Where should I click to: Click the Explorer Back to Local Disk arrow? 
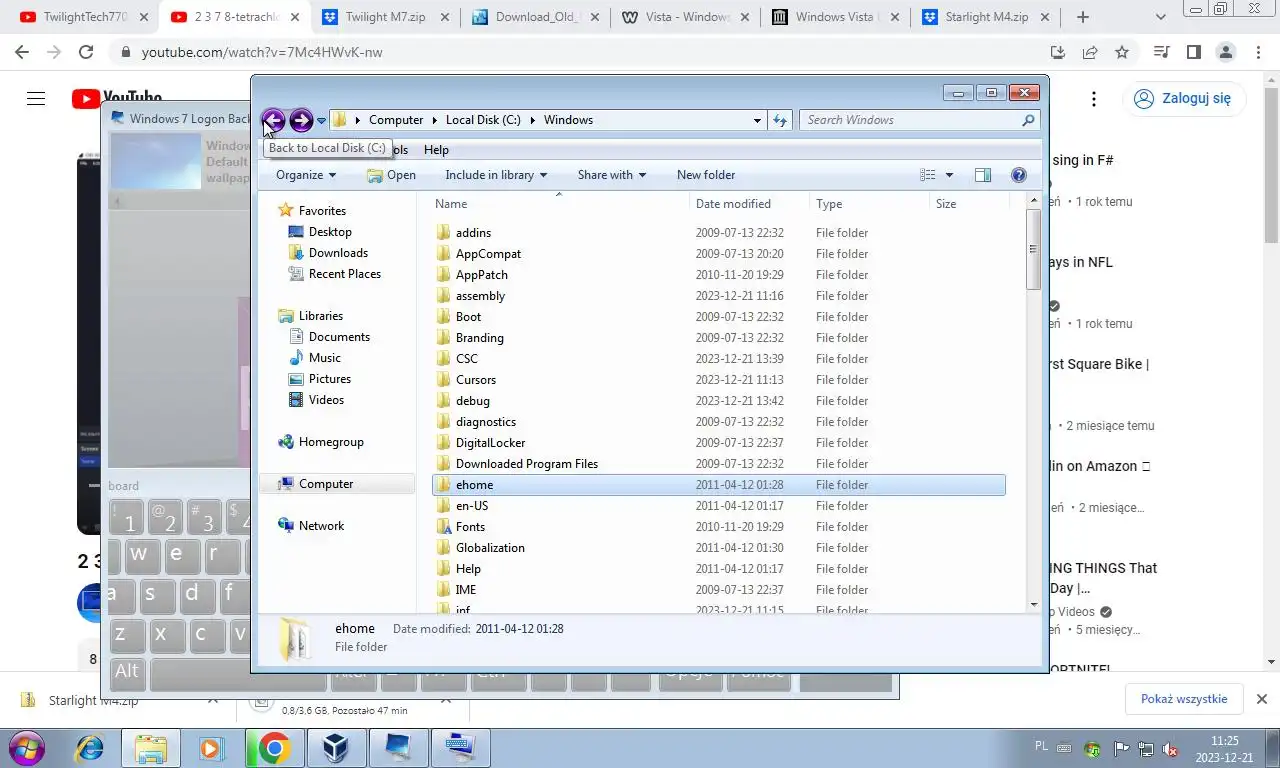[273, 120]
